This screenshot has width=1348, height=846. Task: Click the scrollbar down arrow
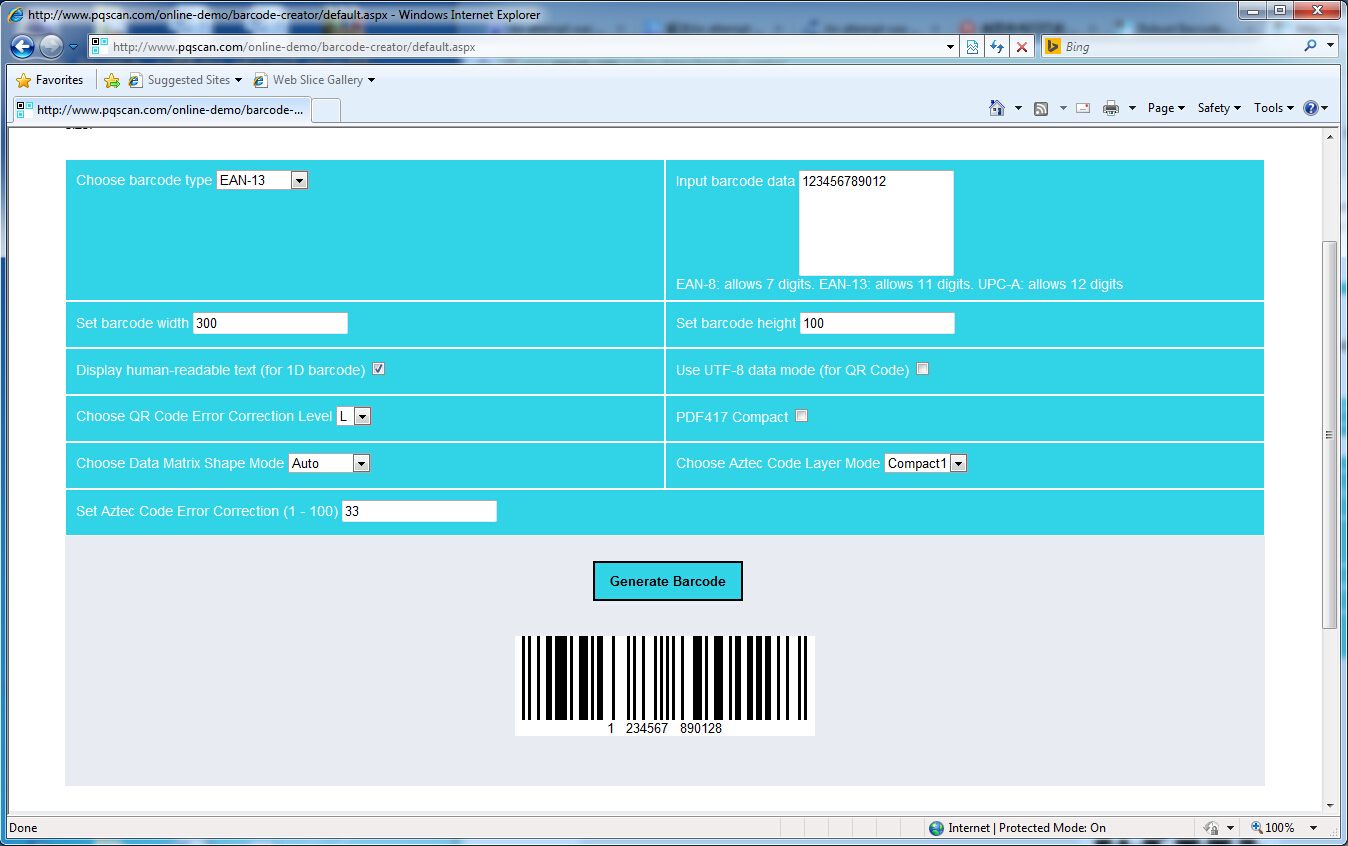coord(1329,805)
